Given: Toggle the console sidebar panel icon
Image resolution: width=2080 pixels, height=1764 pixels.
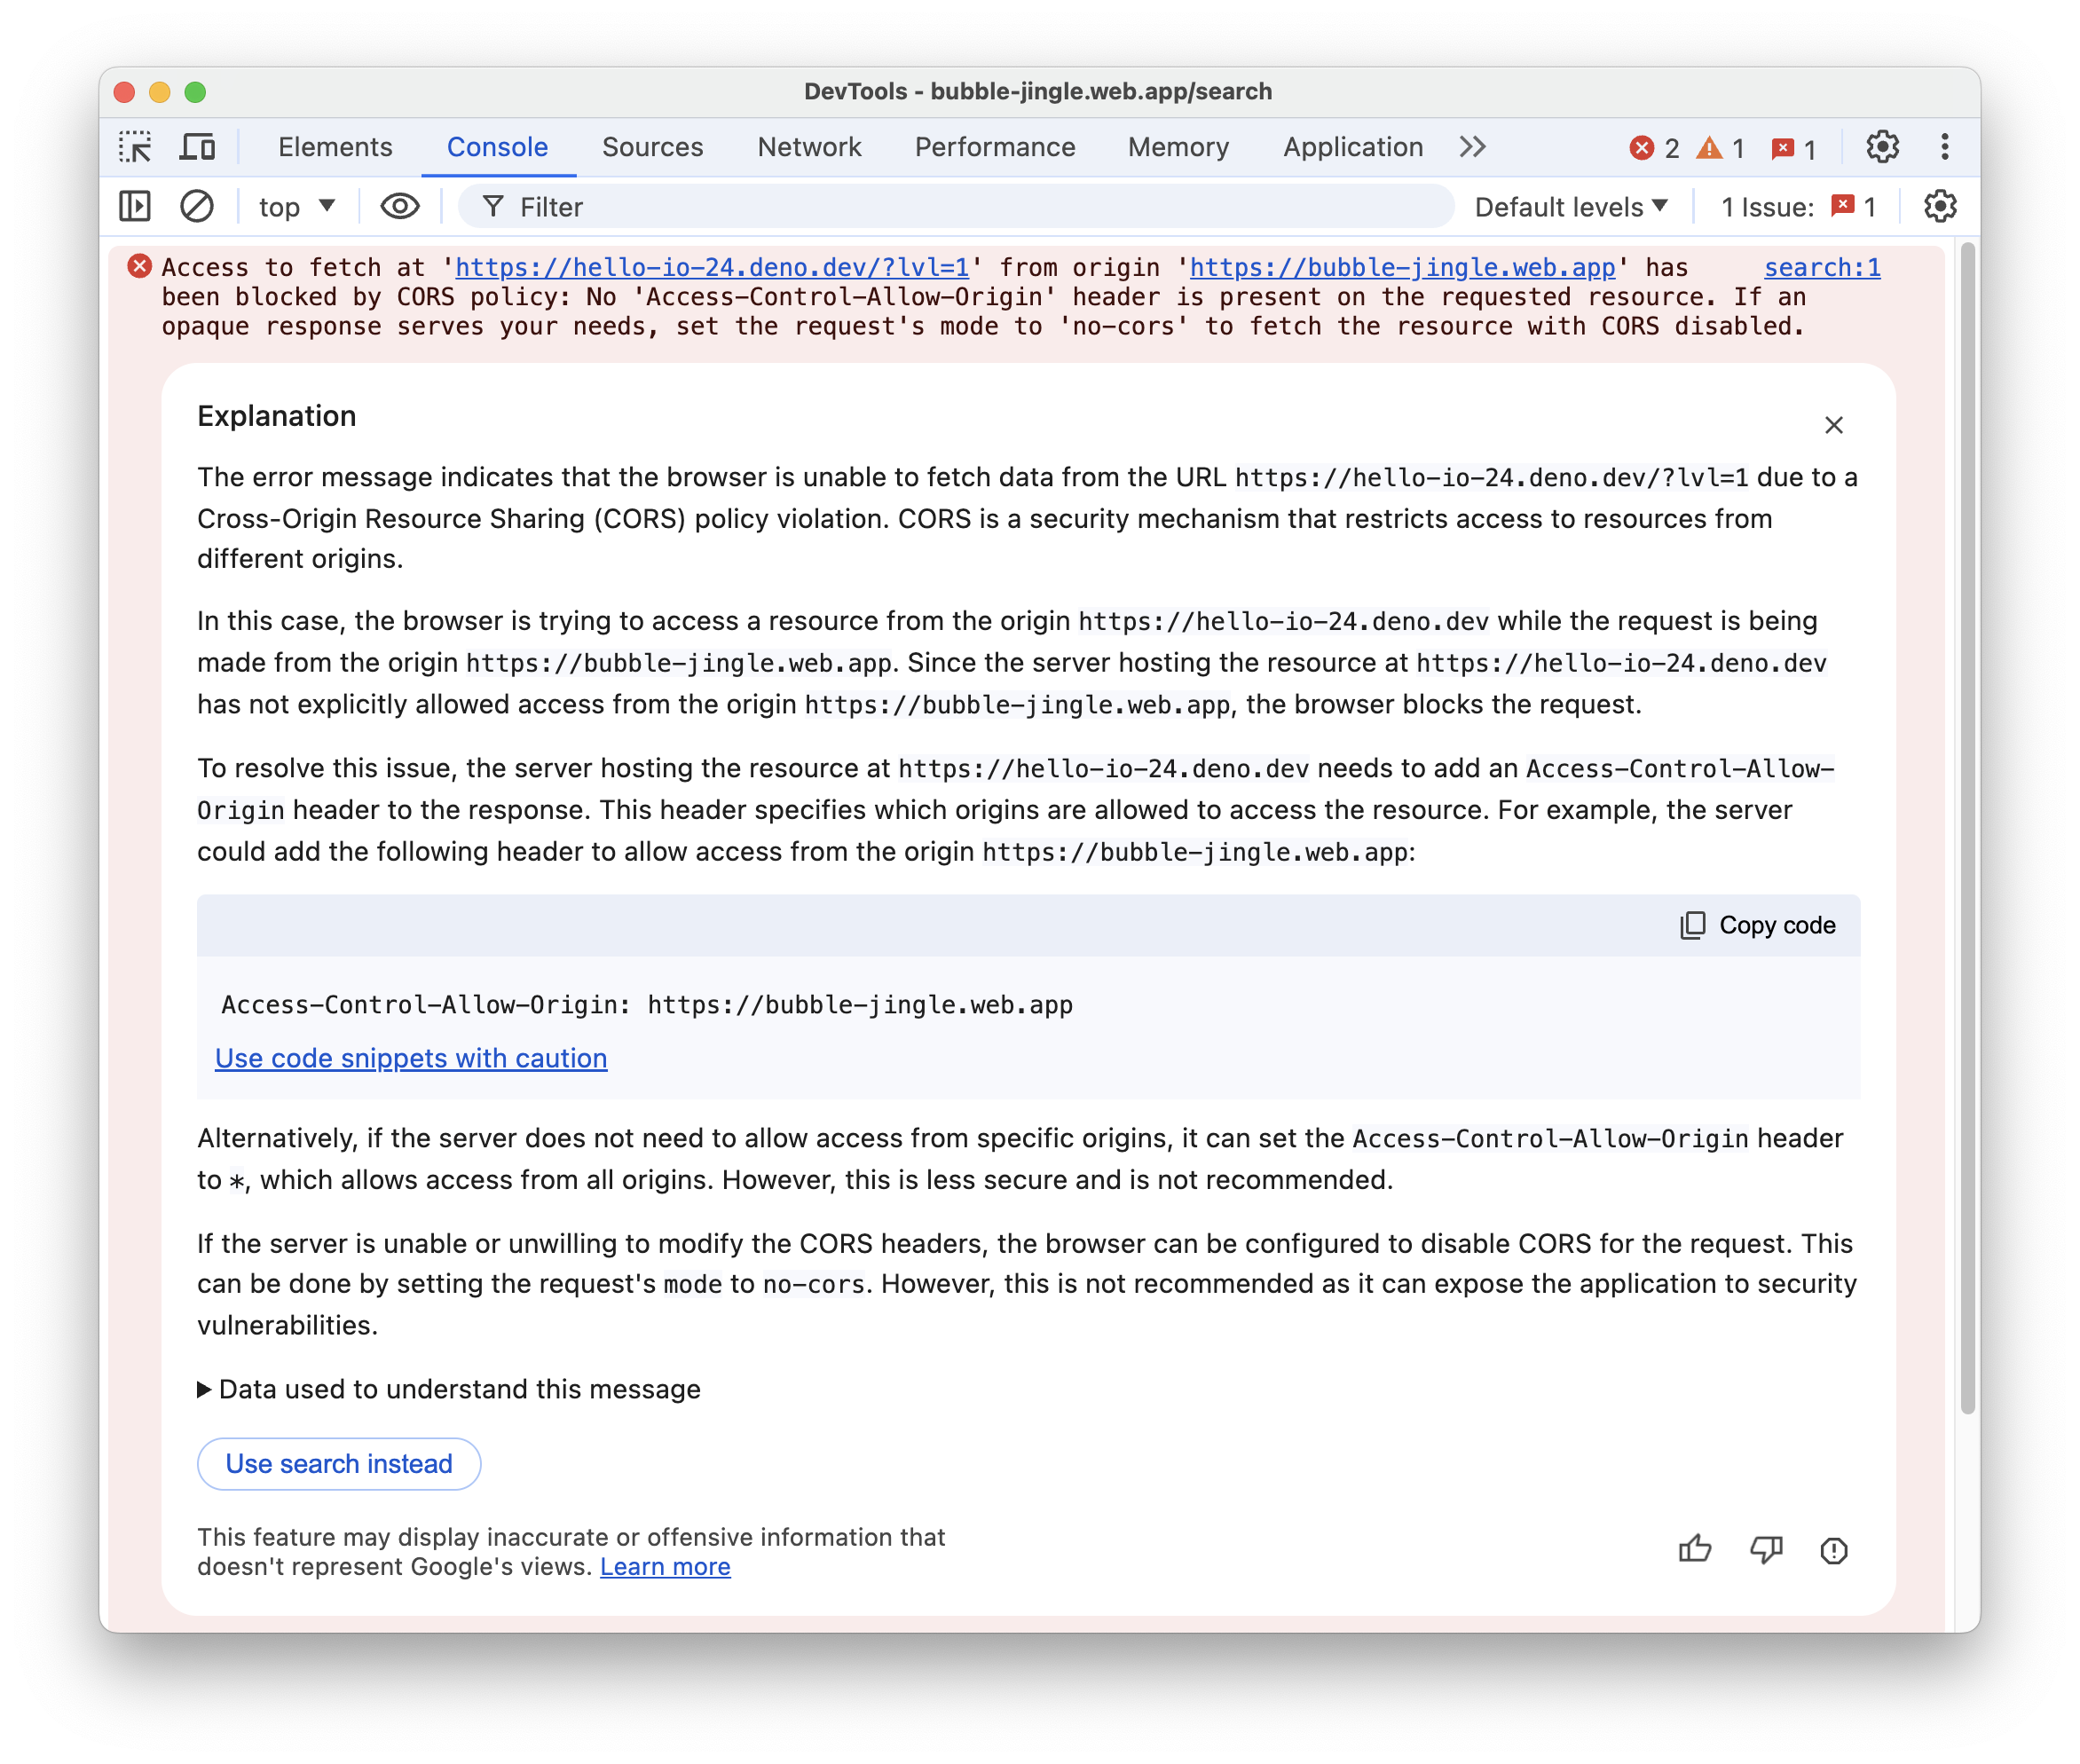Looking at the screenshot, I should pyautogui.click(x=137, y=209).
